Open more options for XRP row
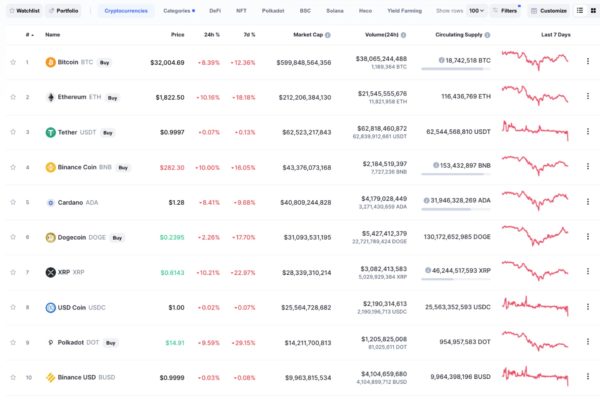The width and height of the screenshot is (600, 400). coord(588,271)
